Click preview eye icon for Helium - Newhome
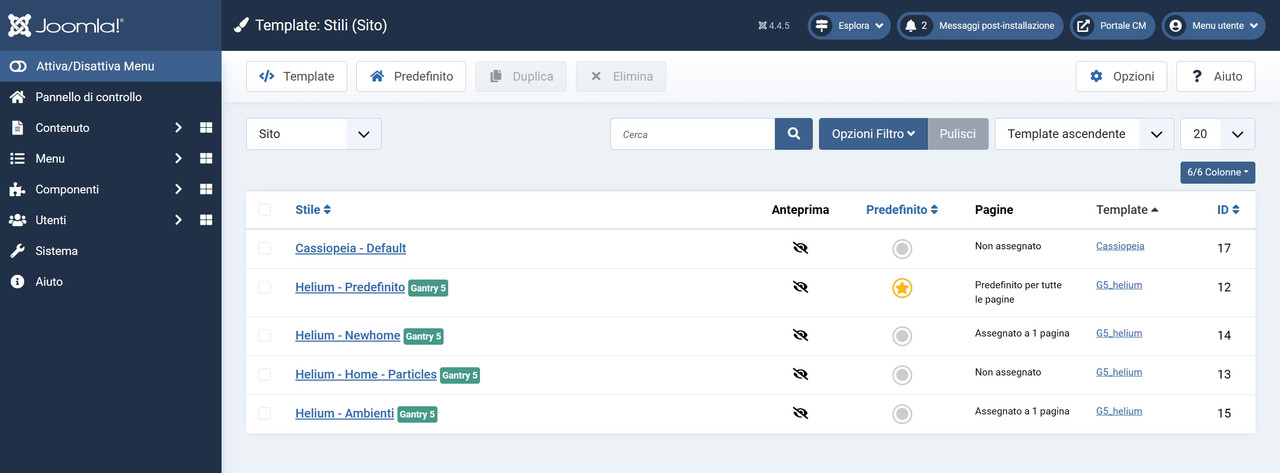 (800, 335)
